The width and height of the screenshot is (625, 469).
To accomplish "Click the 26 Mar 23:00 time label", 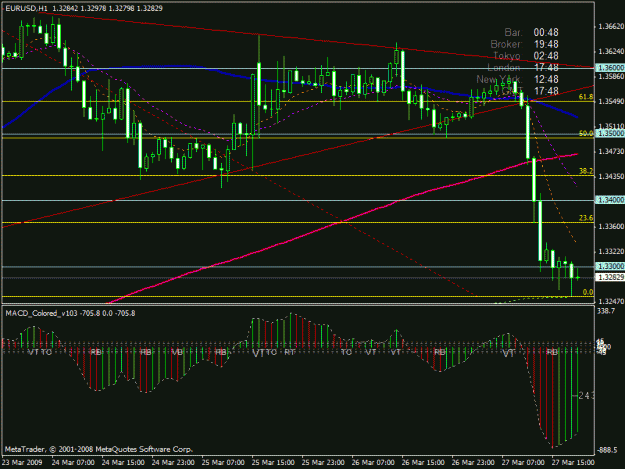I will pos(473,463).
